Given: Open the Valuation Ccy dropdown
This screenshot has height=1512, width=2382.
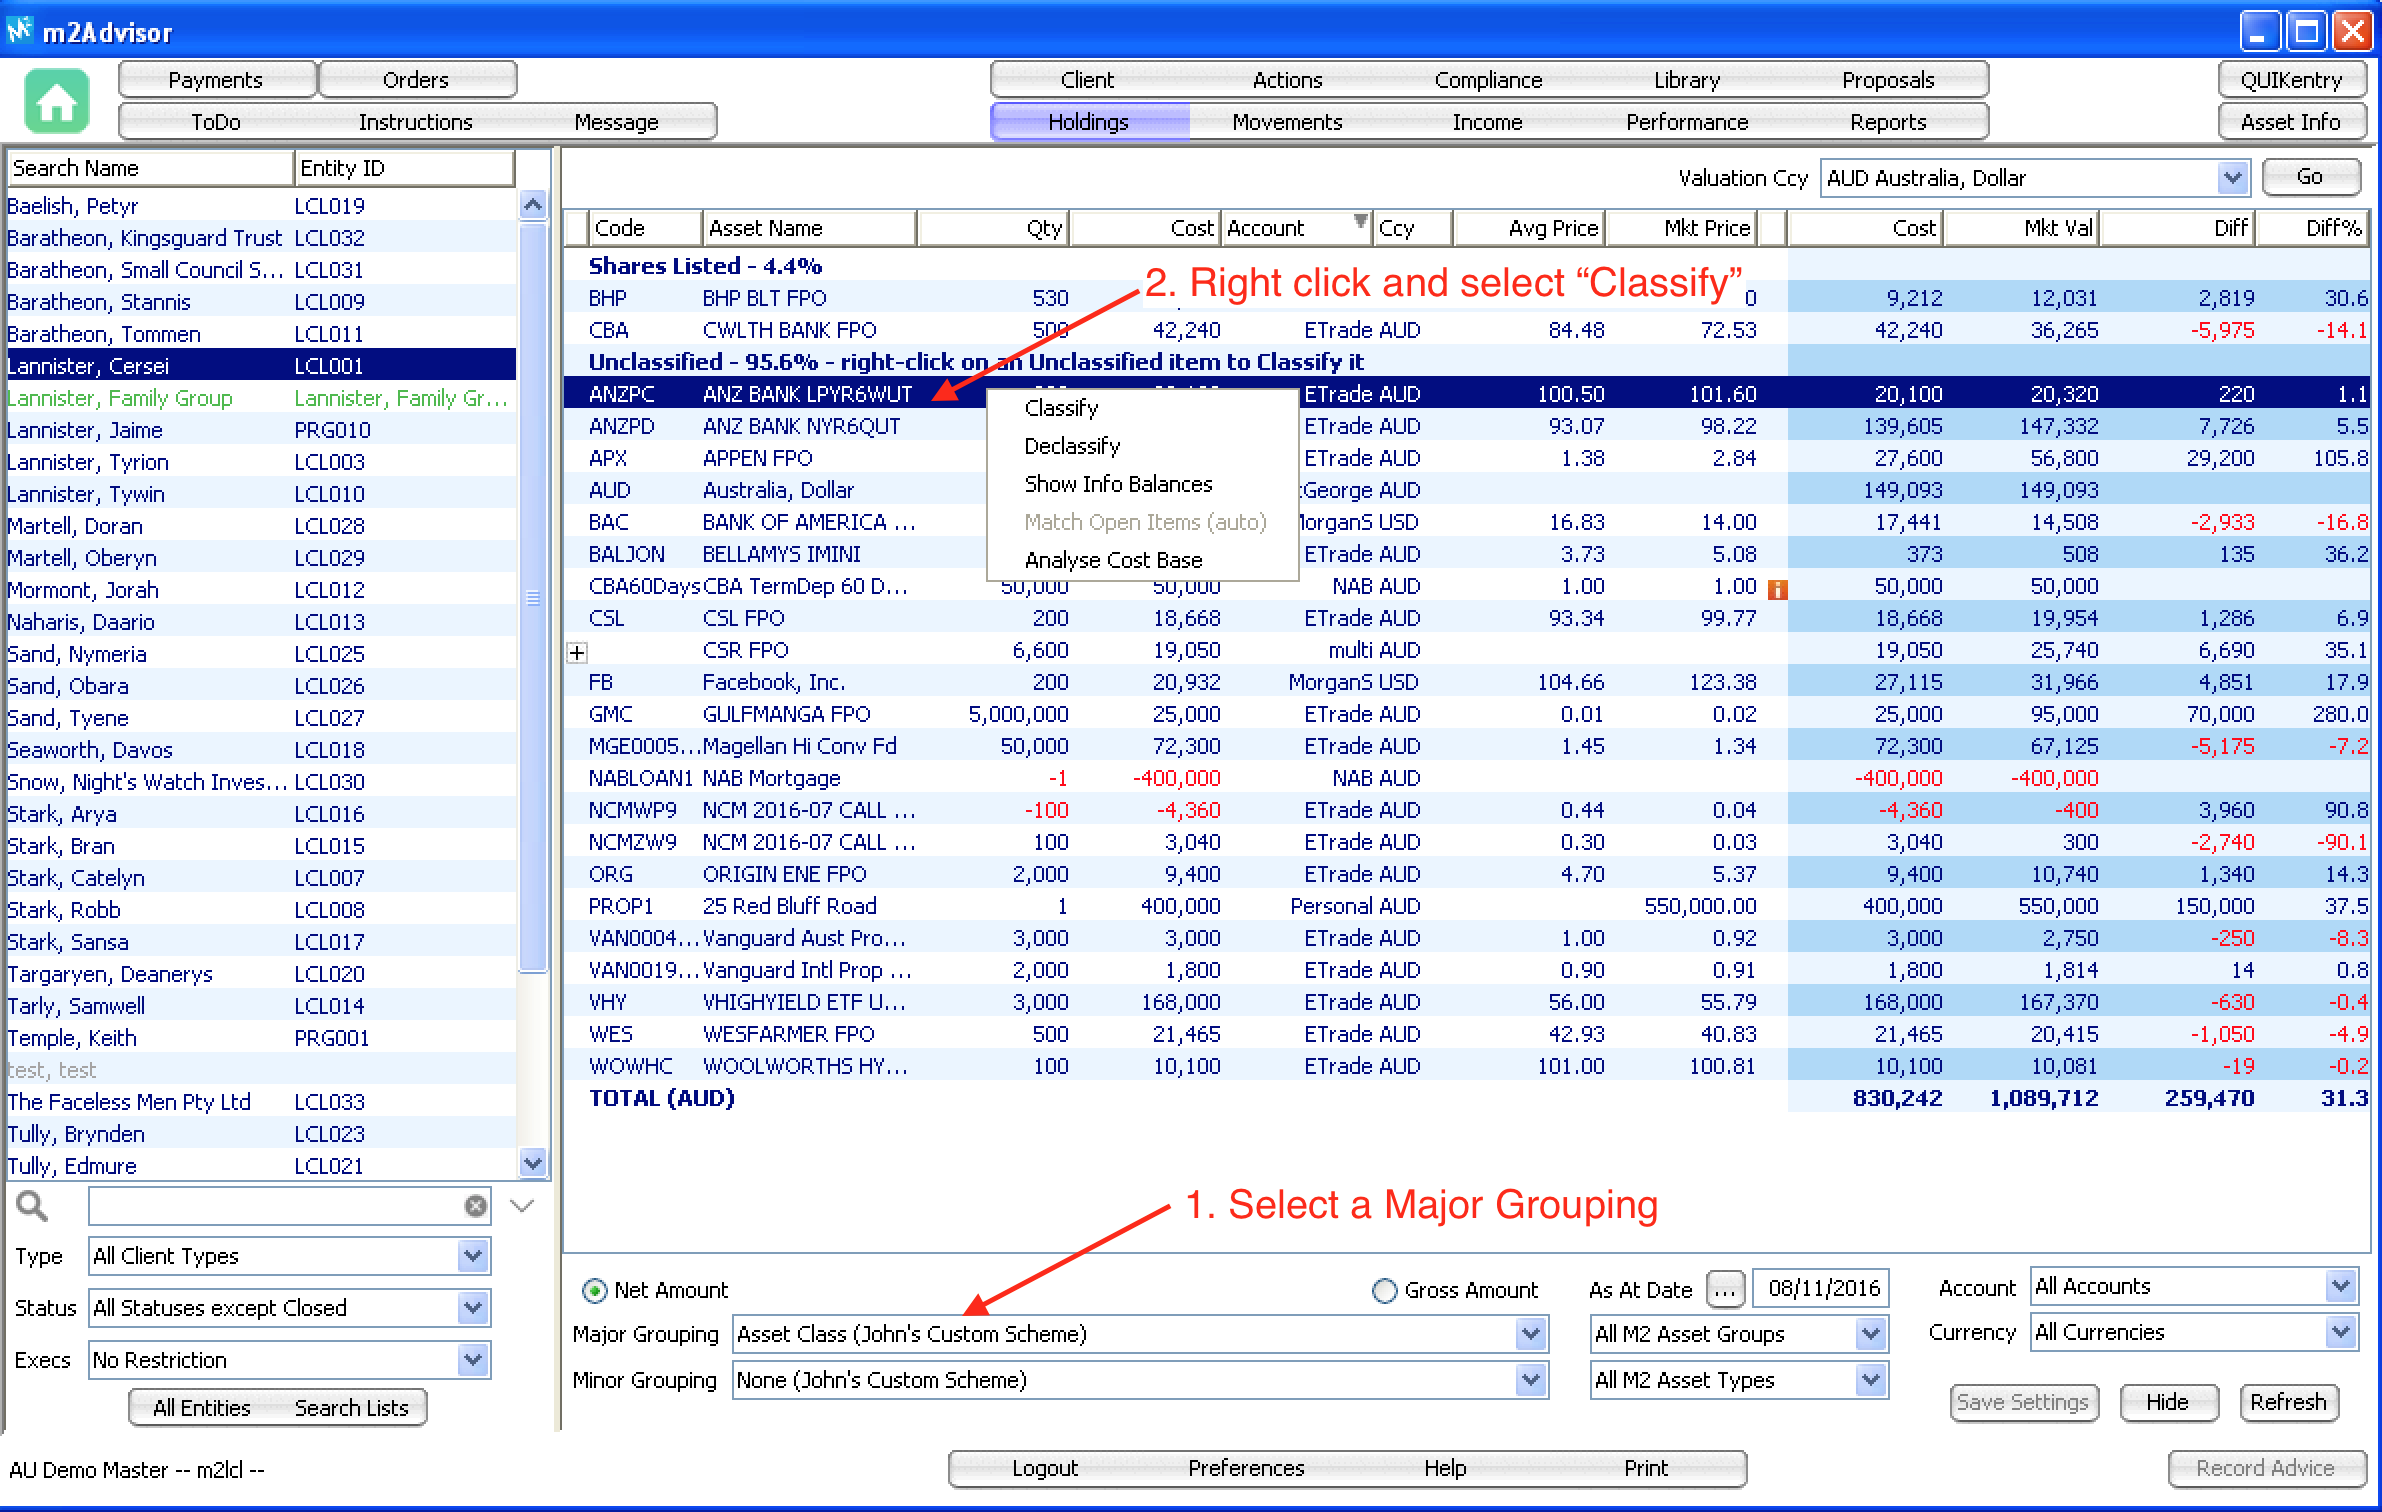Looking at the screenshot, I should [2232, 178].
